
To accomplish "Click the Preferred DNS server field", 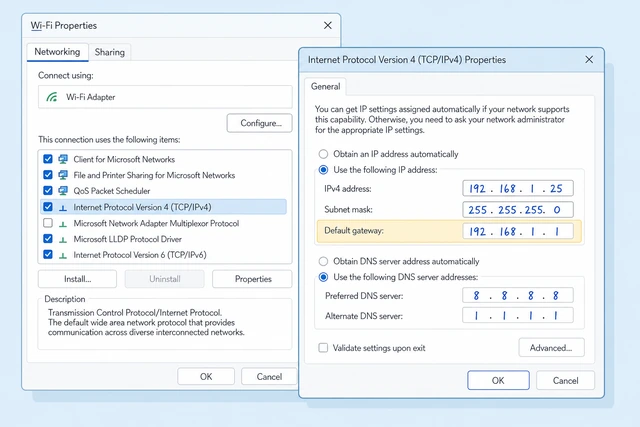I will [x=518, y=296].
